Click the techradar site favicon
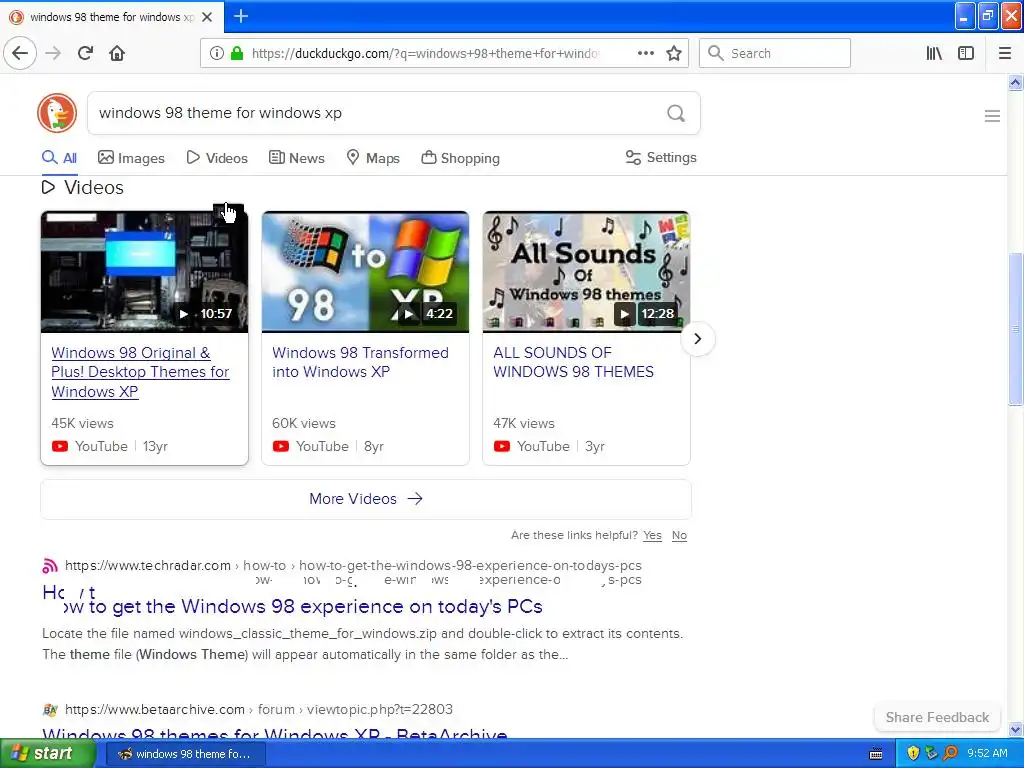The height and width of the screenshot is (768, 1024). point(50,566)
